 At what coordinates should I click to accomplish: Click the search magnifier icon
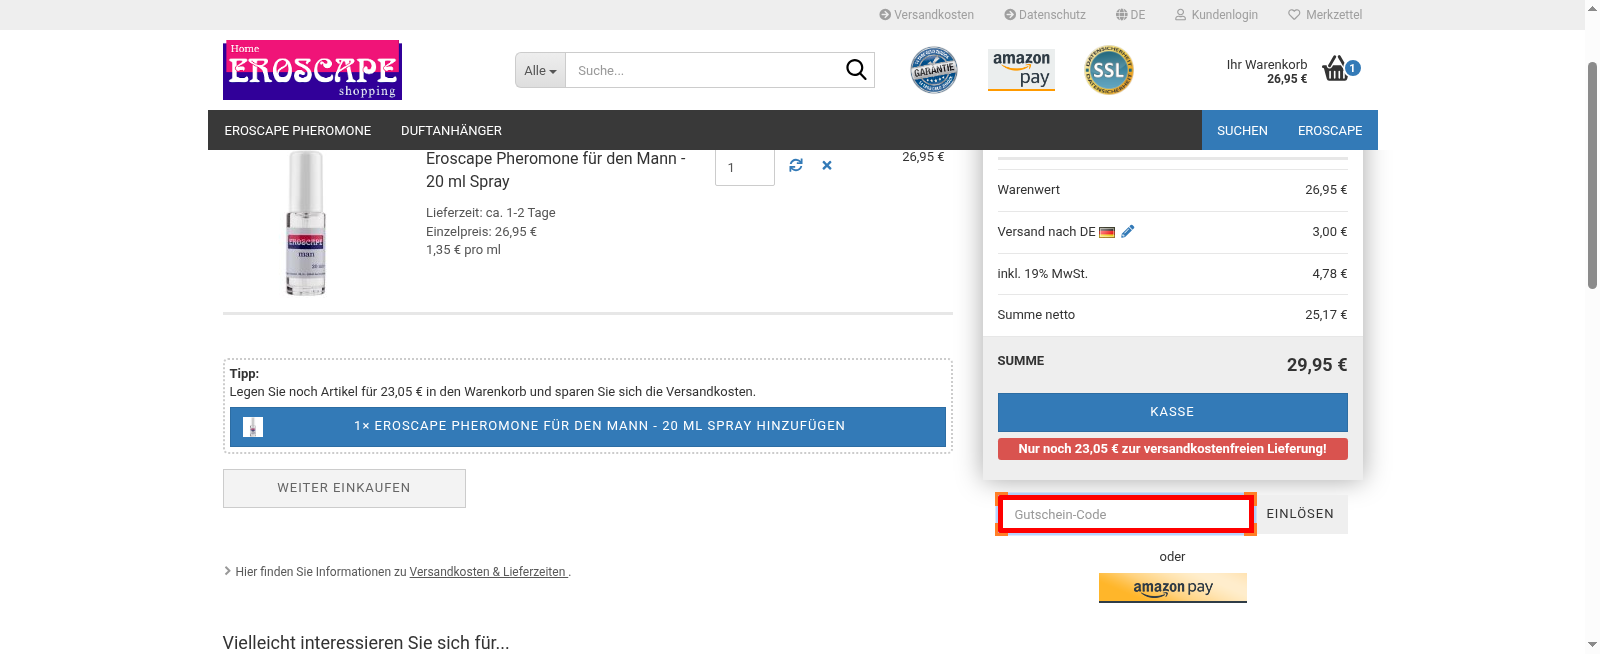coord(855,70)
